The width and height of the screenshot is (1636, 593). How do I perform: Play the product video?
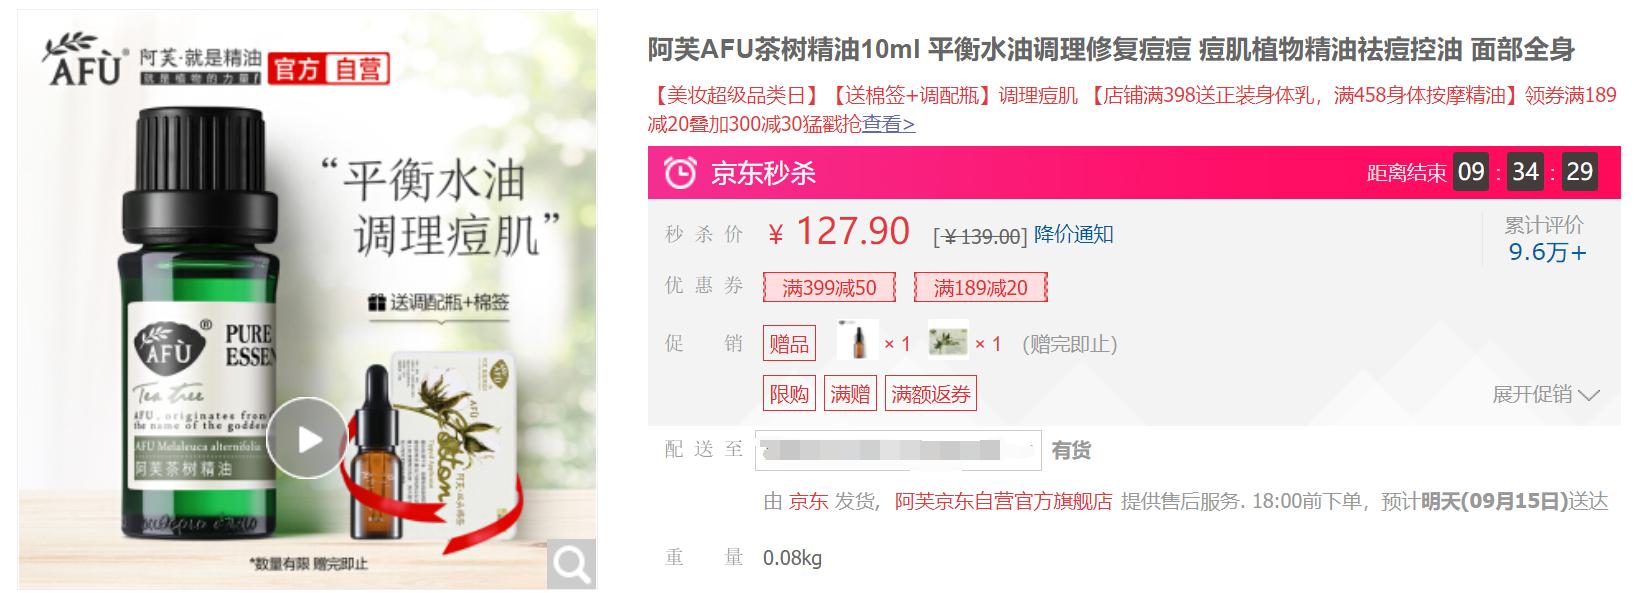click(307, 439)
